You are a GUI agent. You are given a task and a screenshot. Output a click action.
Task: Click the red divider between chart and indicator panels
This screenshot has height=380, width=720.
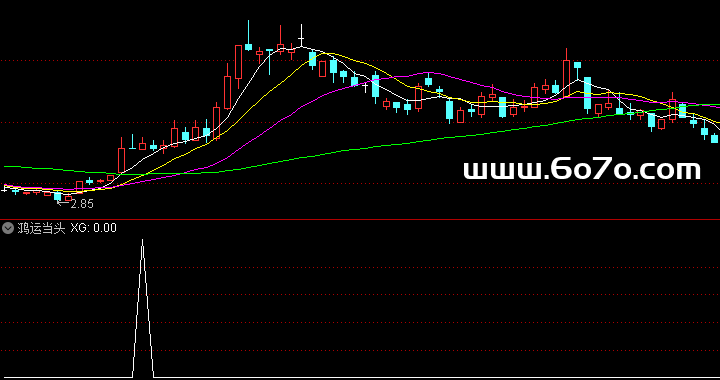pos(360,219)
